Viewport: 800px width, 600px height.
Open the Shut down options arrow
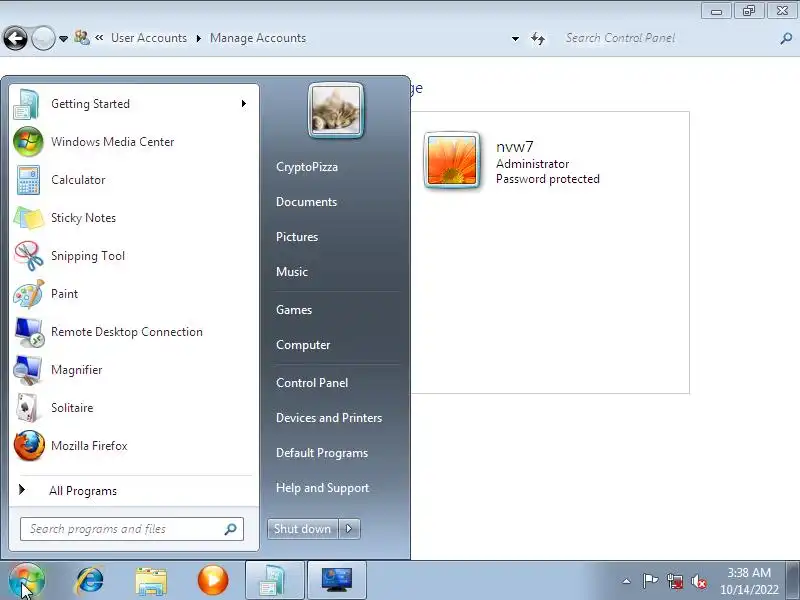[x=349, y=529]
